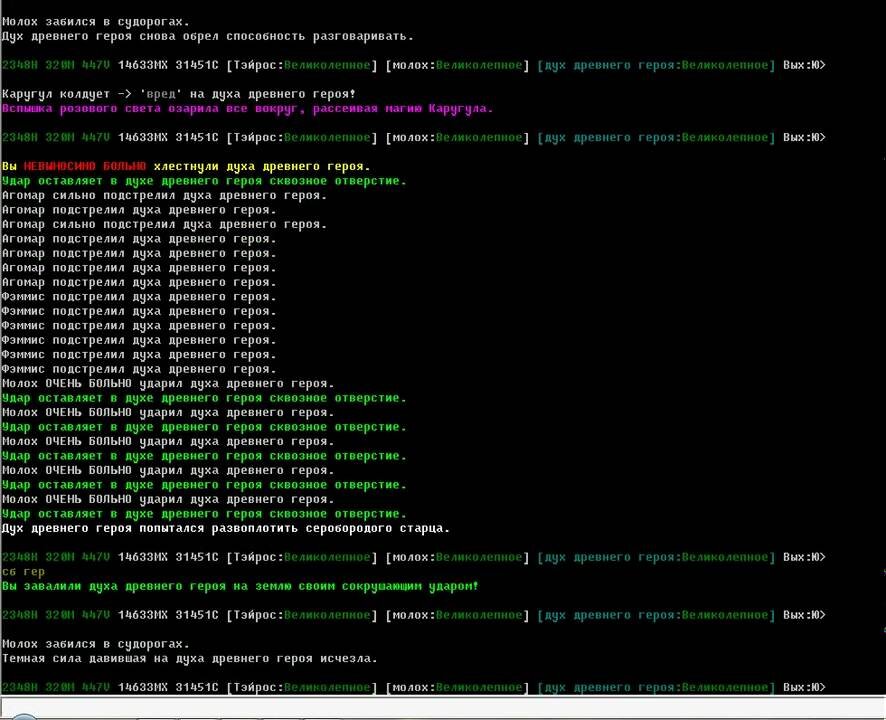This screenshot has height=720, width=886.
Task: Click the typed command 'сб гер'
Action: tap(23, 571)
